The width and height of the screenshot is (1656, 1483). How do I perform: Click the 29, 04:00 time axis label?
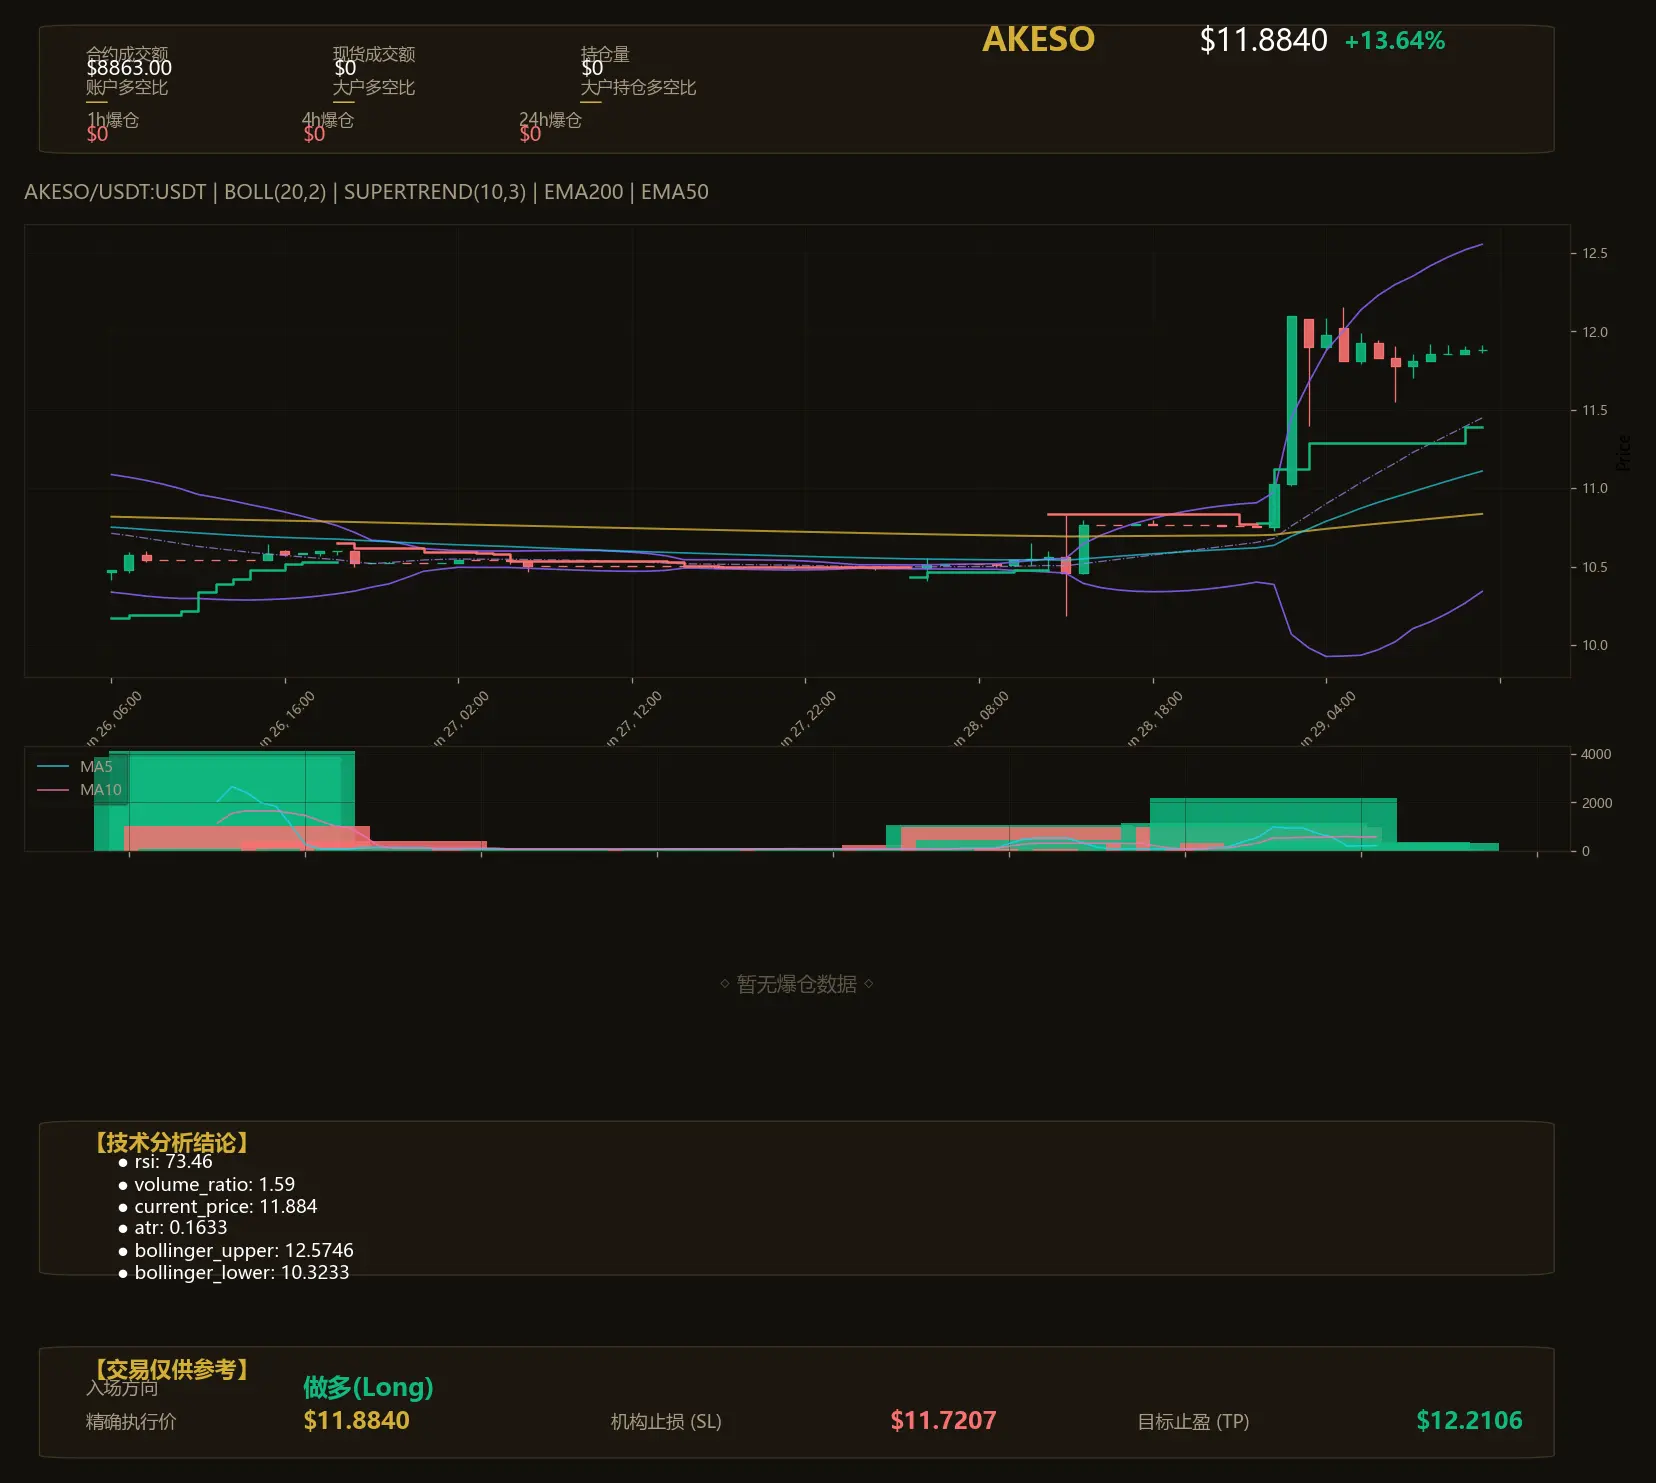coord(1328,718)
